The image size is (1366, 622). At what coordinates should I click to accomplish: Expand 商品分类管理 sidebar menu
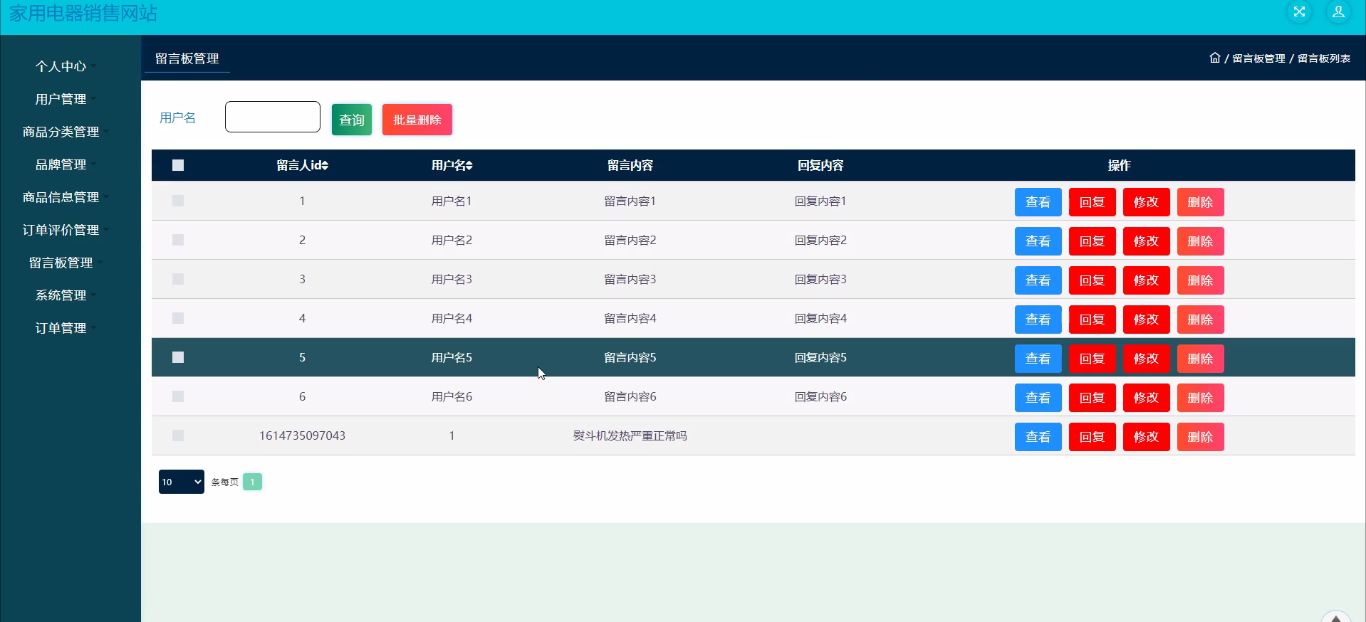pyautogui.click(x=61, y=132)
